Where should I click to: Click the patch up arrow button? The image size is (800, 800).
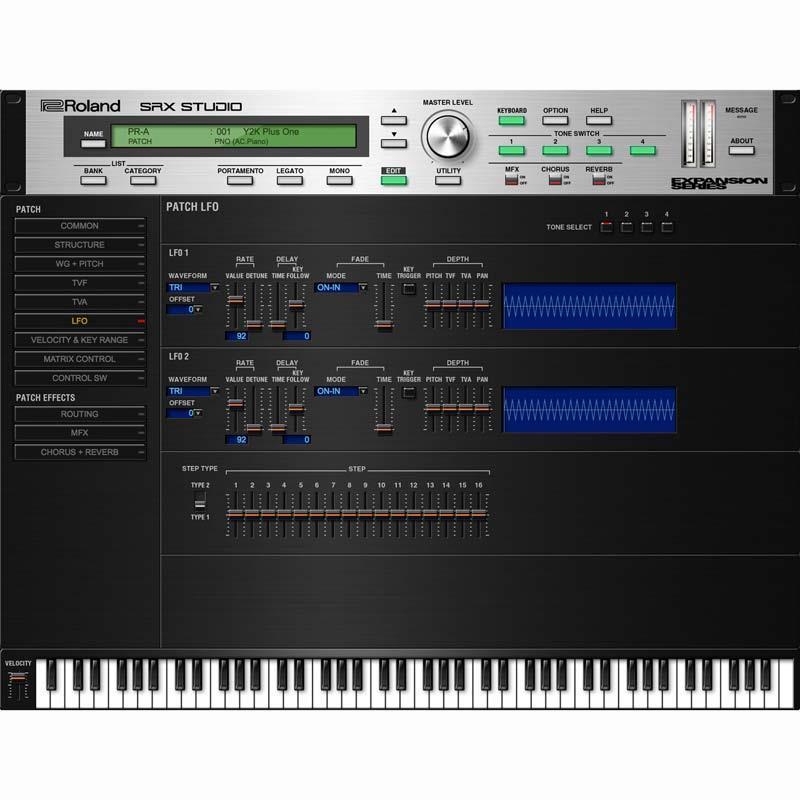coord(393,120)
